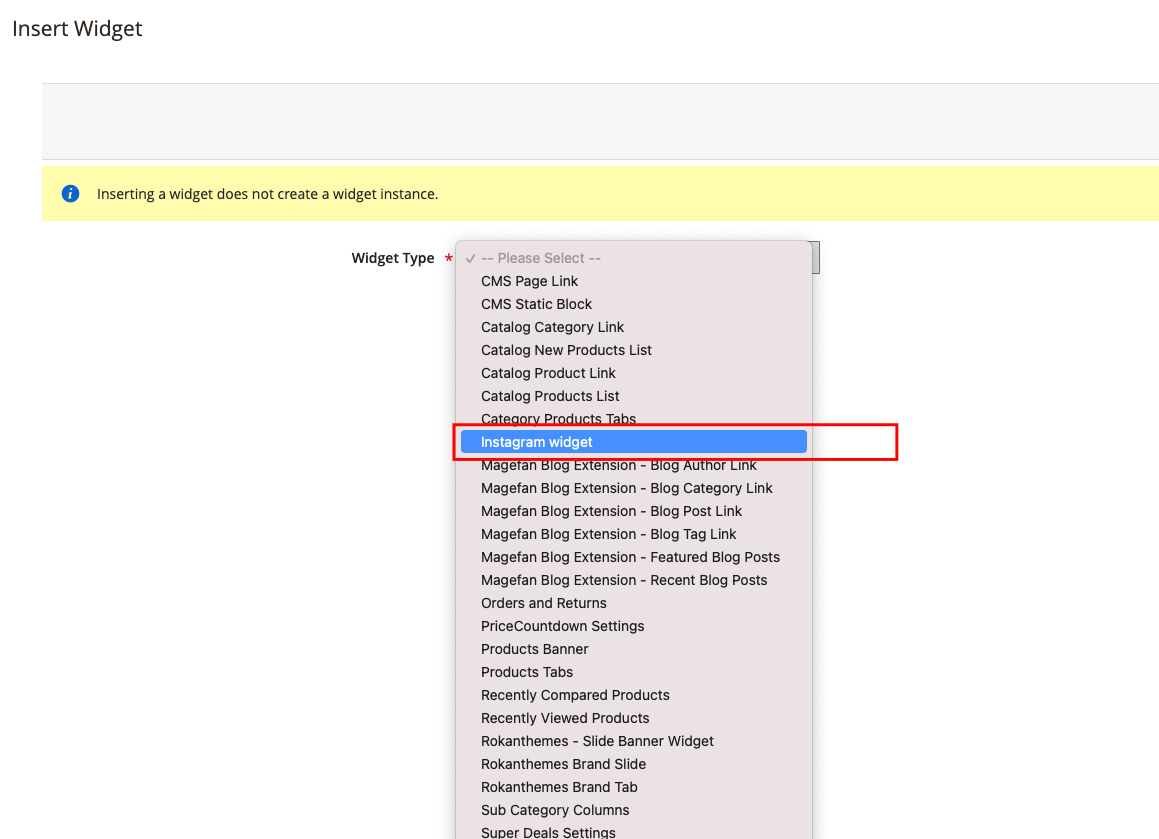Viewport: 1159px width, 839px height.
Task: Select Rokanthemes Slide Banner Widget option
Action: coord(633,741)
